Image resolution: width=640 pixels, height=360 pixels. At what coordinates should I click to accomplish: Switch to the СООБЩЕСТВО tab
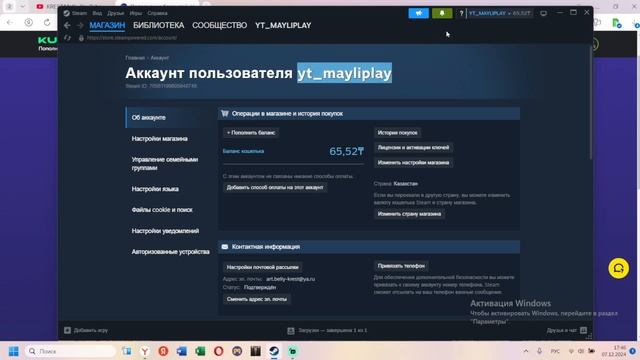[x=220, y=25]
